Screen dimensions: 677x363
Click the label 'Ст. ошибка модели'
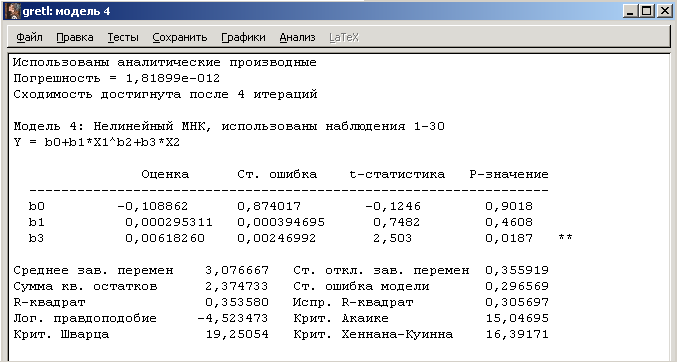361,287
